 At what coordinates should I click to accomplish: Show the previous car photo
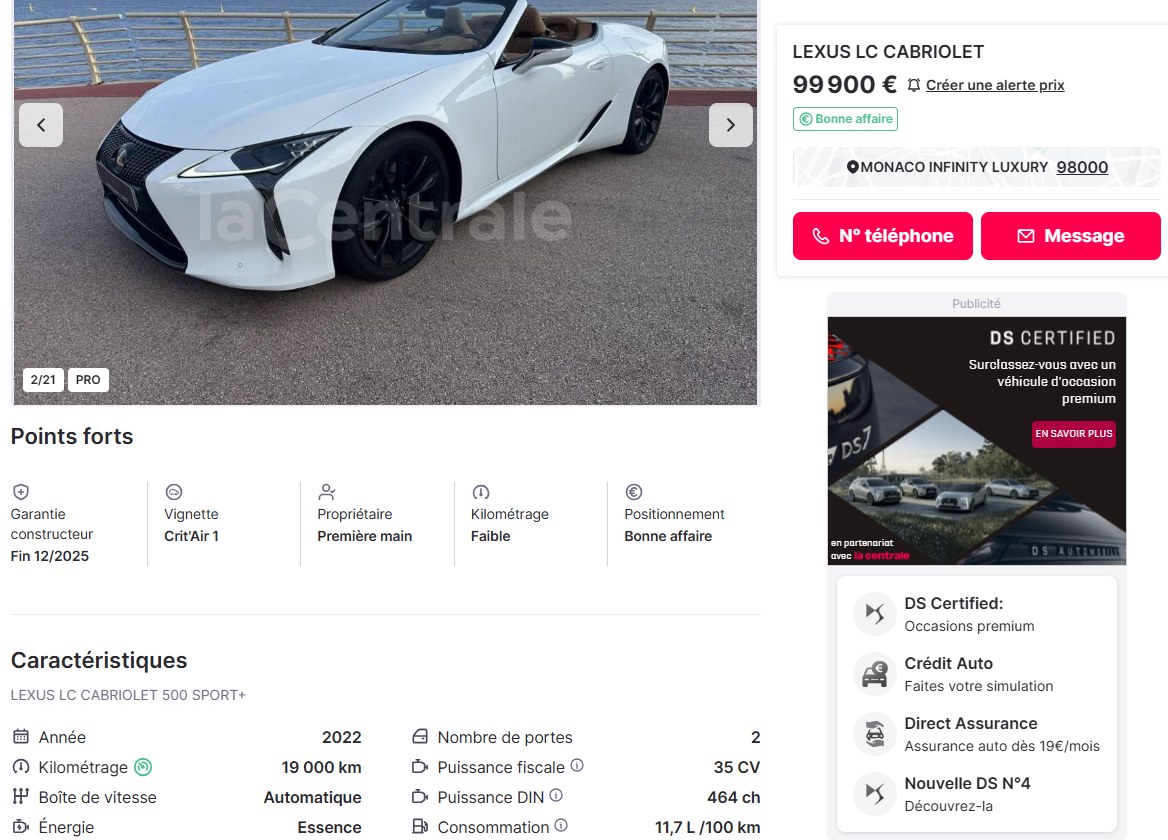click(41, 125)
